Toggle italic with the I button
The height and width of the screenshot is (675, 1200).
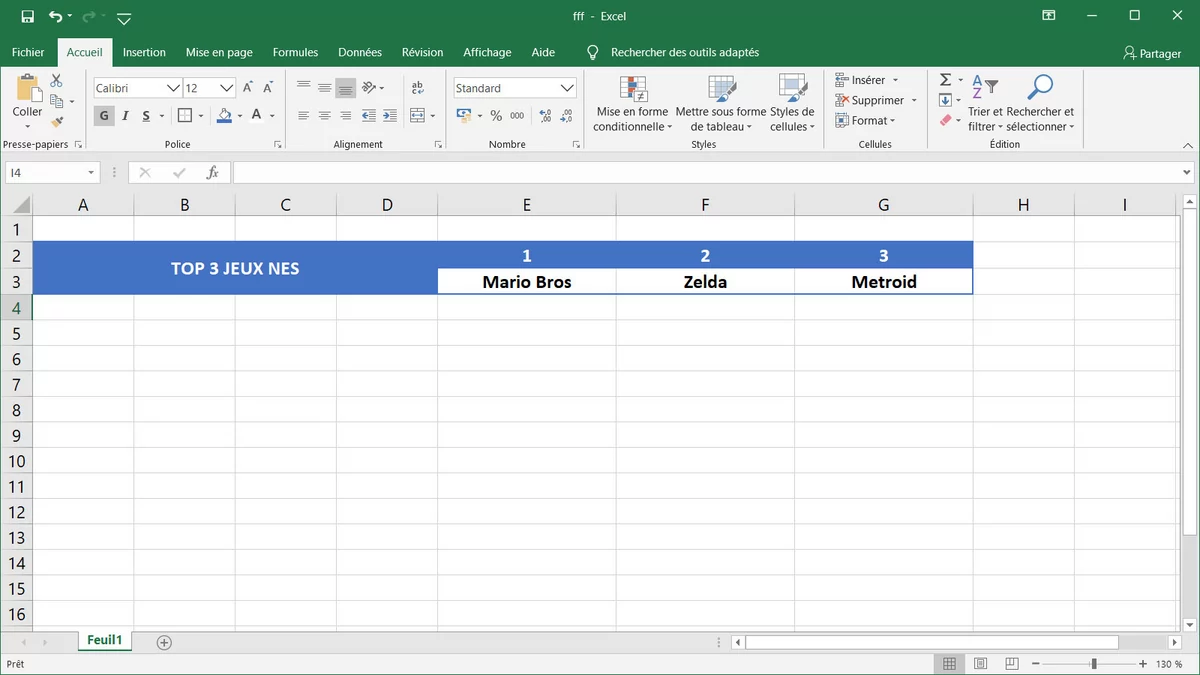pyautogui.click(x=125, y=116)
